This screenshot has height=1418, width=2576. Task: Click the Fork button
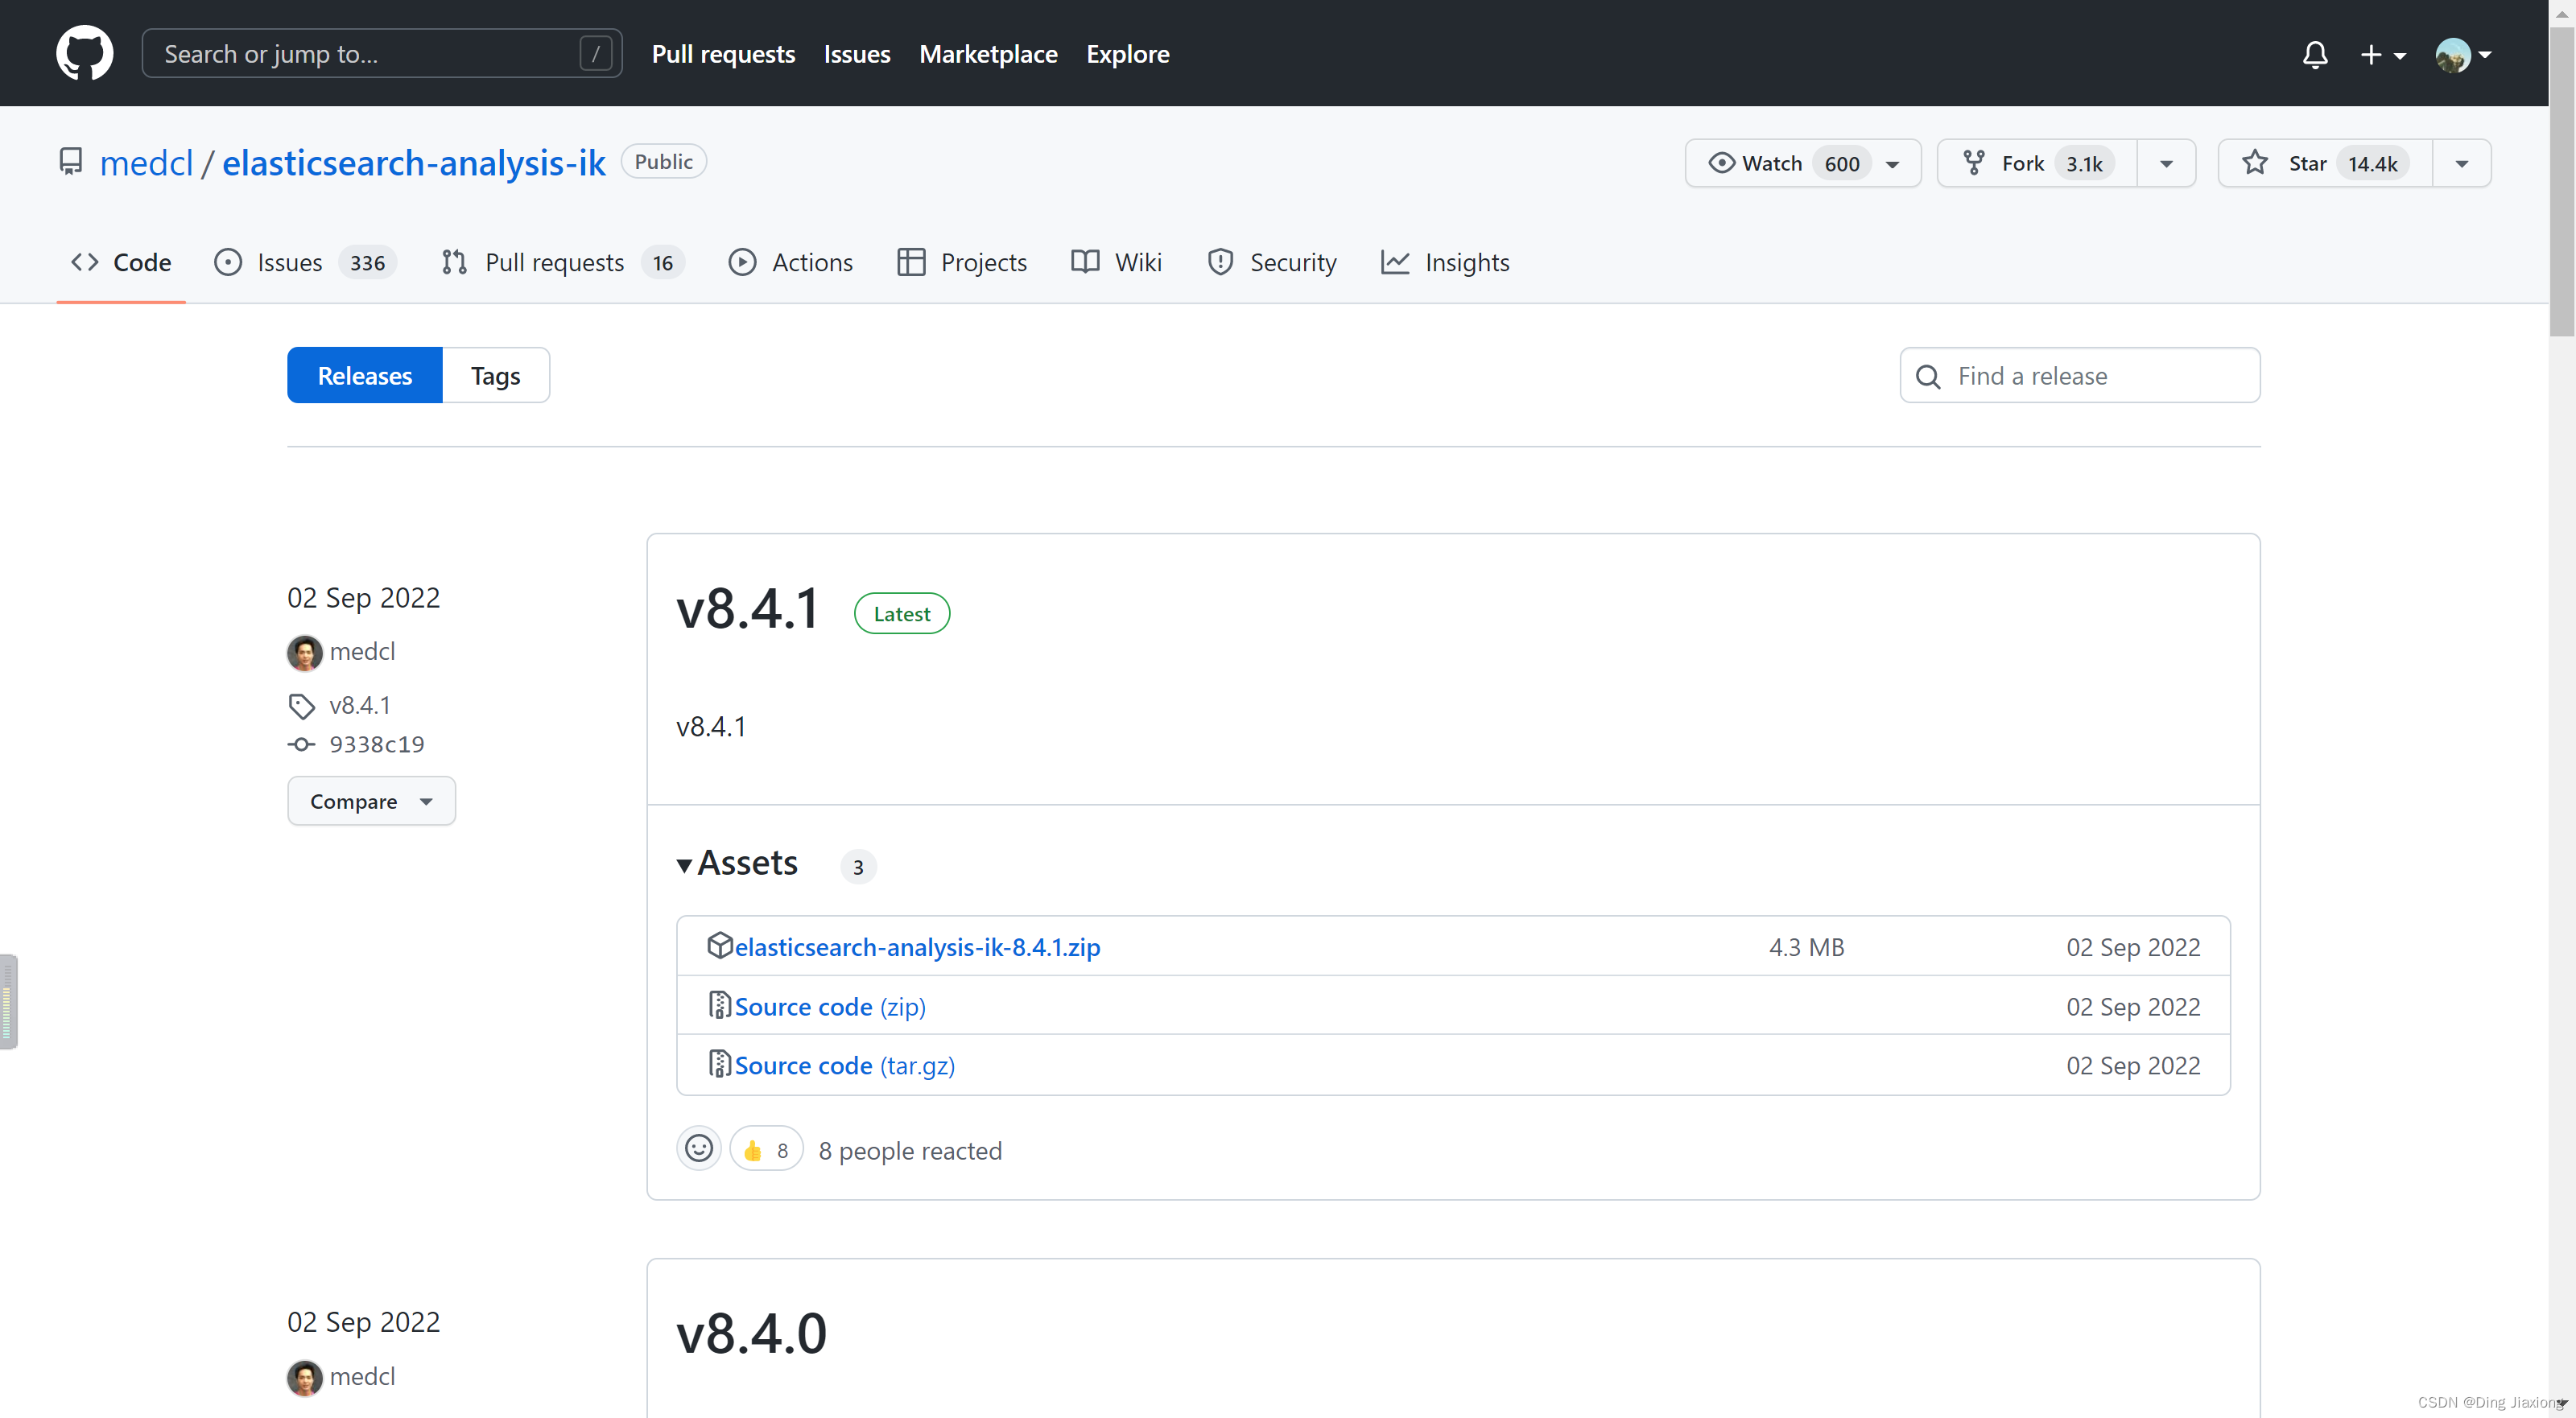(x=2038, y=163)
